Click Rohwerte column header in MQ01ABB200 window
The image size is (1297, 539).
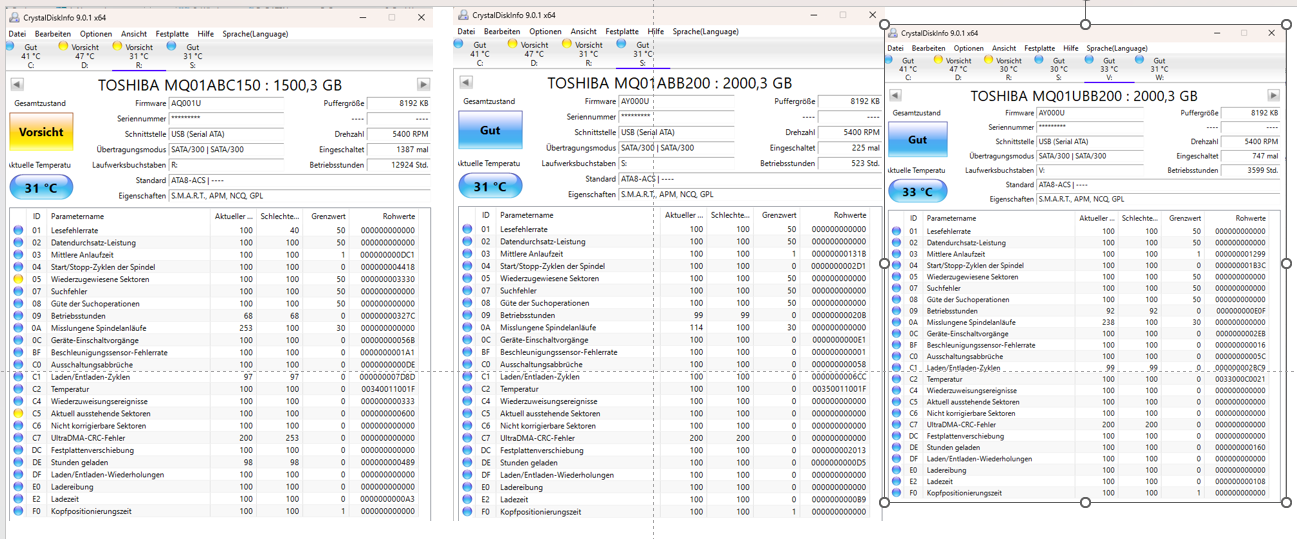tap(837, 216)
